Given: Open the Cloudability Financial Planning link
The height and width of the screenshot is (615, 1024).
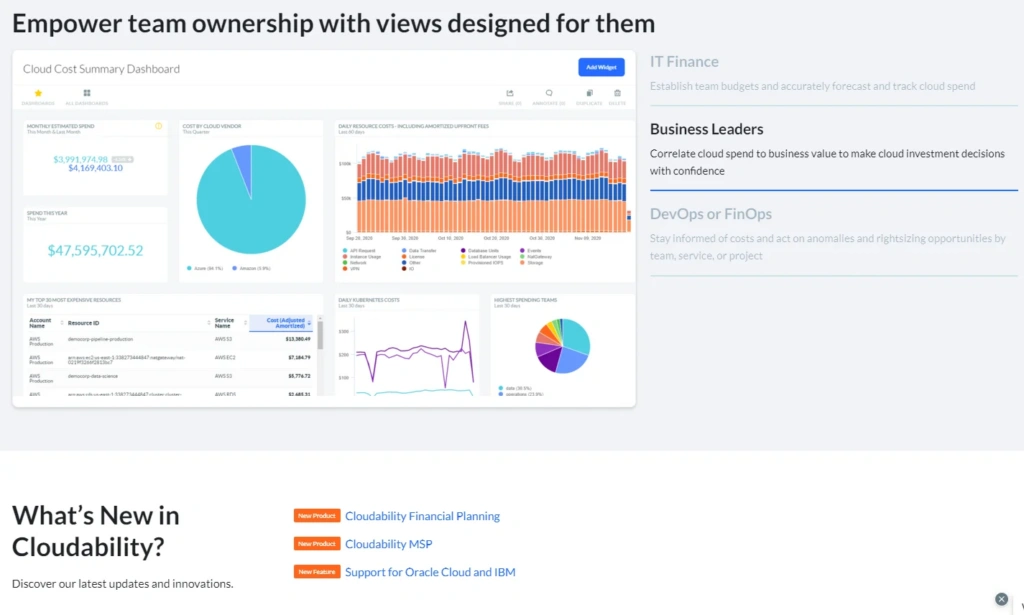Looking at the screenshot, I should tap(422, 516).
